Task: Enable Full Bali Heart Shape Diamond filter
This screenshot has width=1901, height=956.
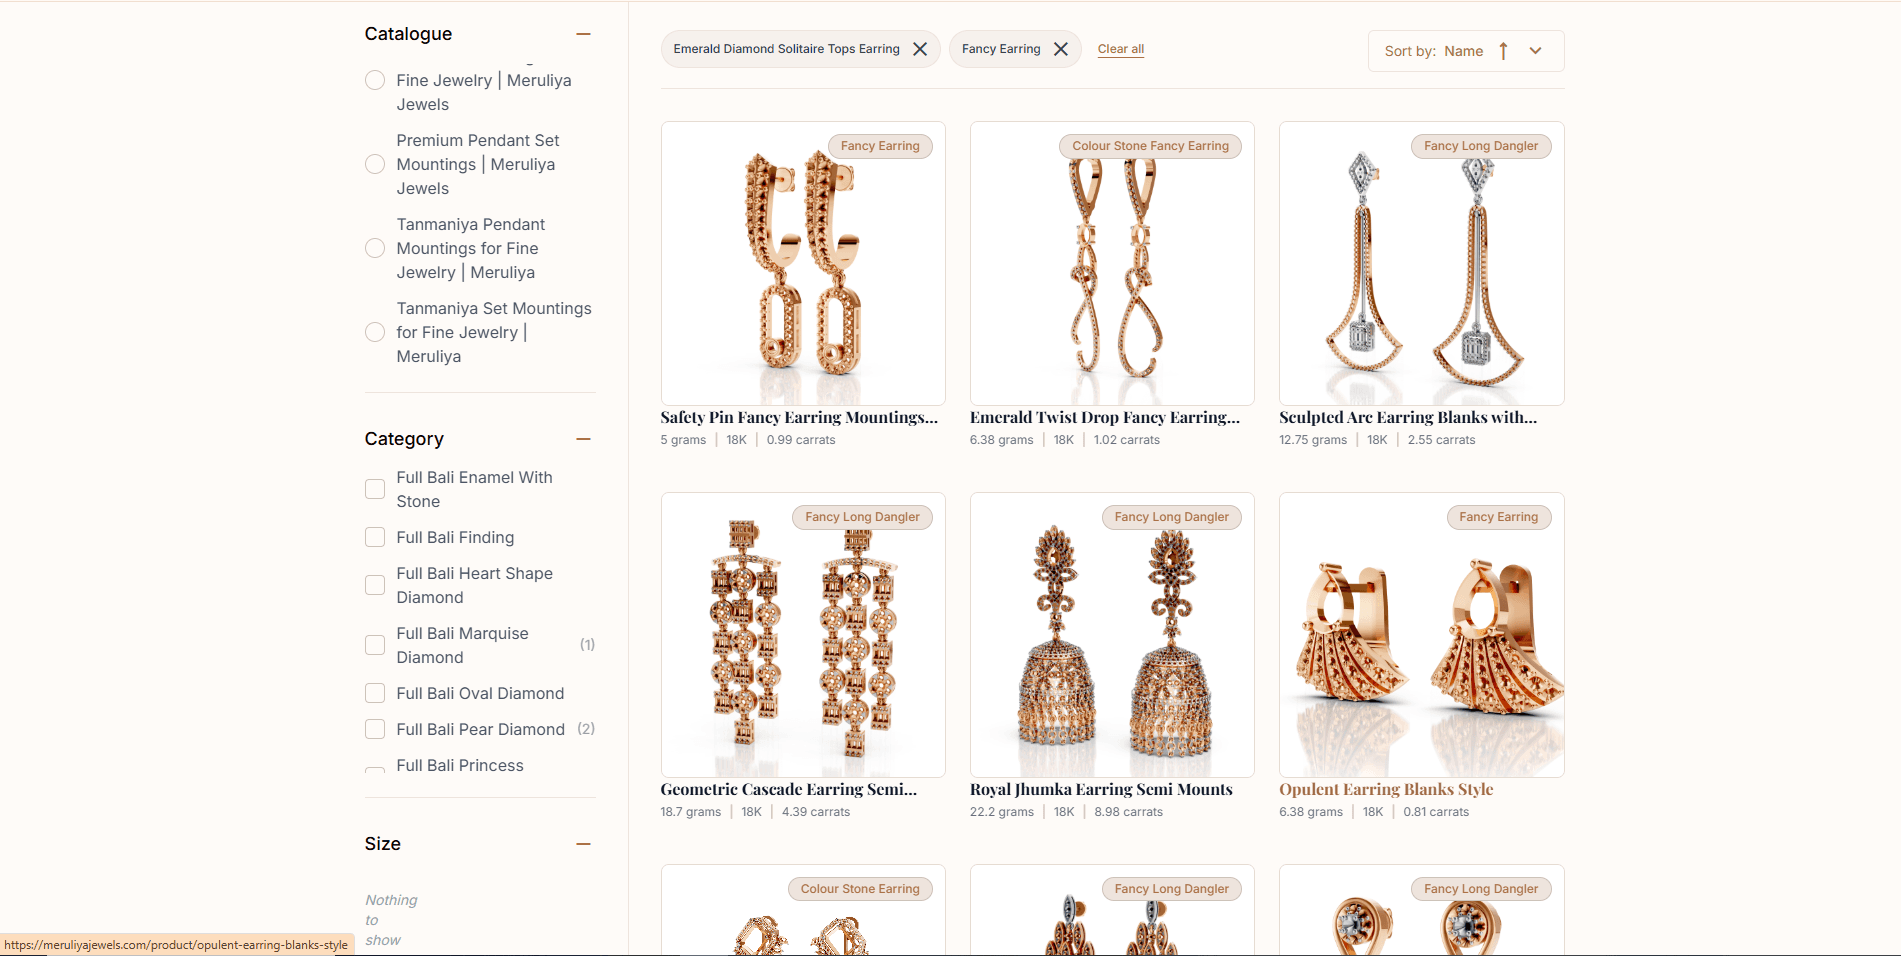Action: coord(375,585)
